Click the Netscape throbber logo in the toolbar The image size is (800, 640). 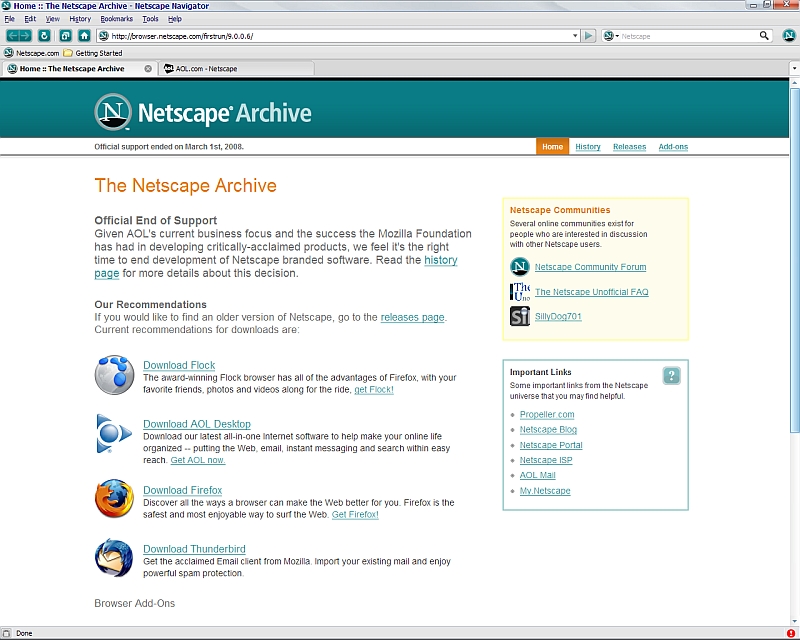[x=789, y=36]
